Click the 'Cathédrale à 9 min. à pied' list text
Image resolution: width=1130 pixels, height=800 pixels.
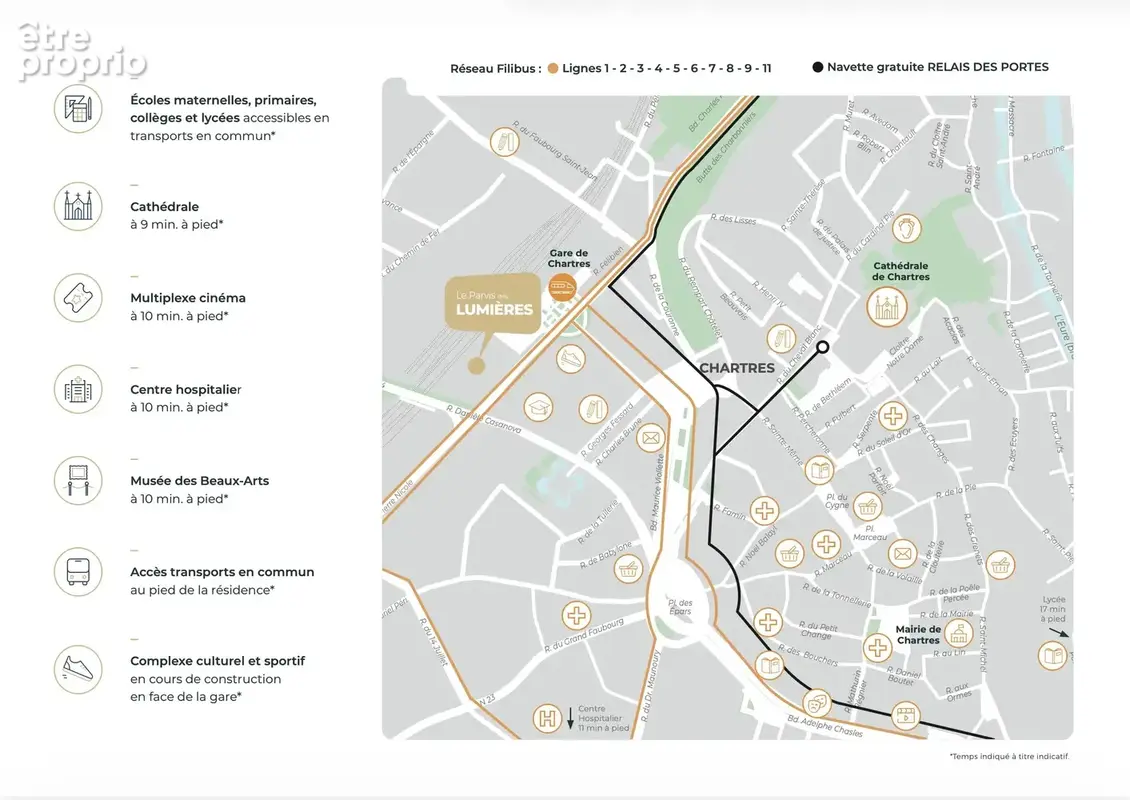click(x=177, y=215)
